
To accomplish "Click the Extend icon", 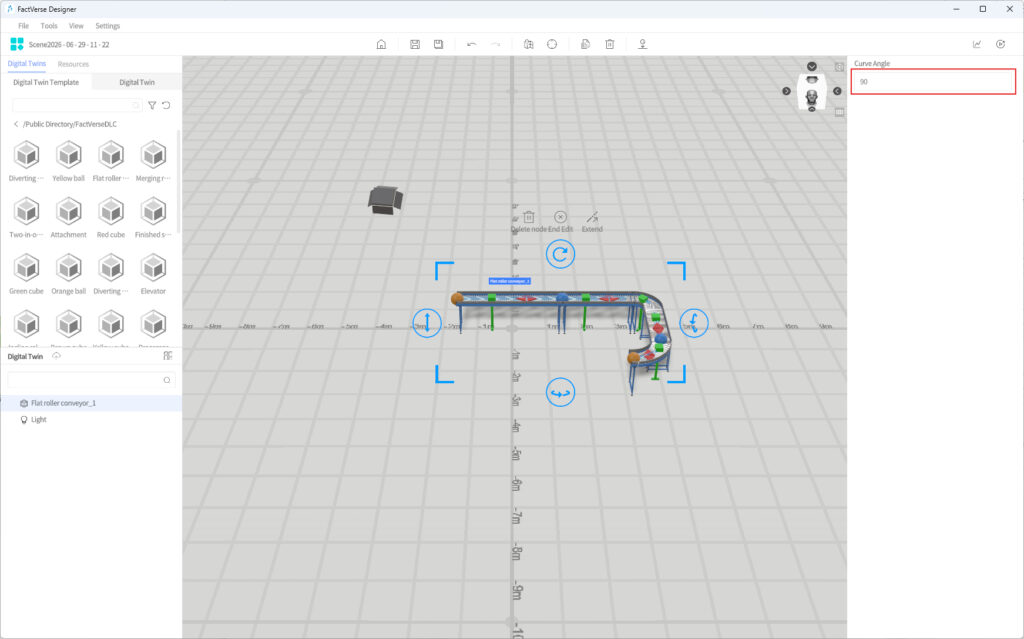I will click(x=592, y=217).
